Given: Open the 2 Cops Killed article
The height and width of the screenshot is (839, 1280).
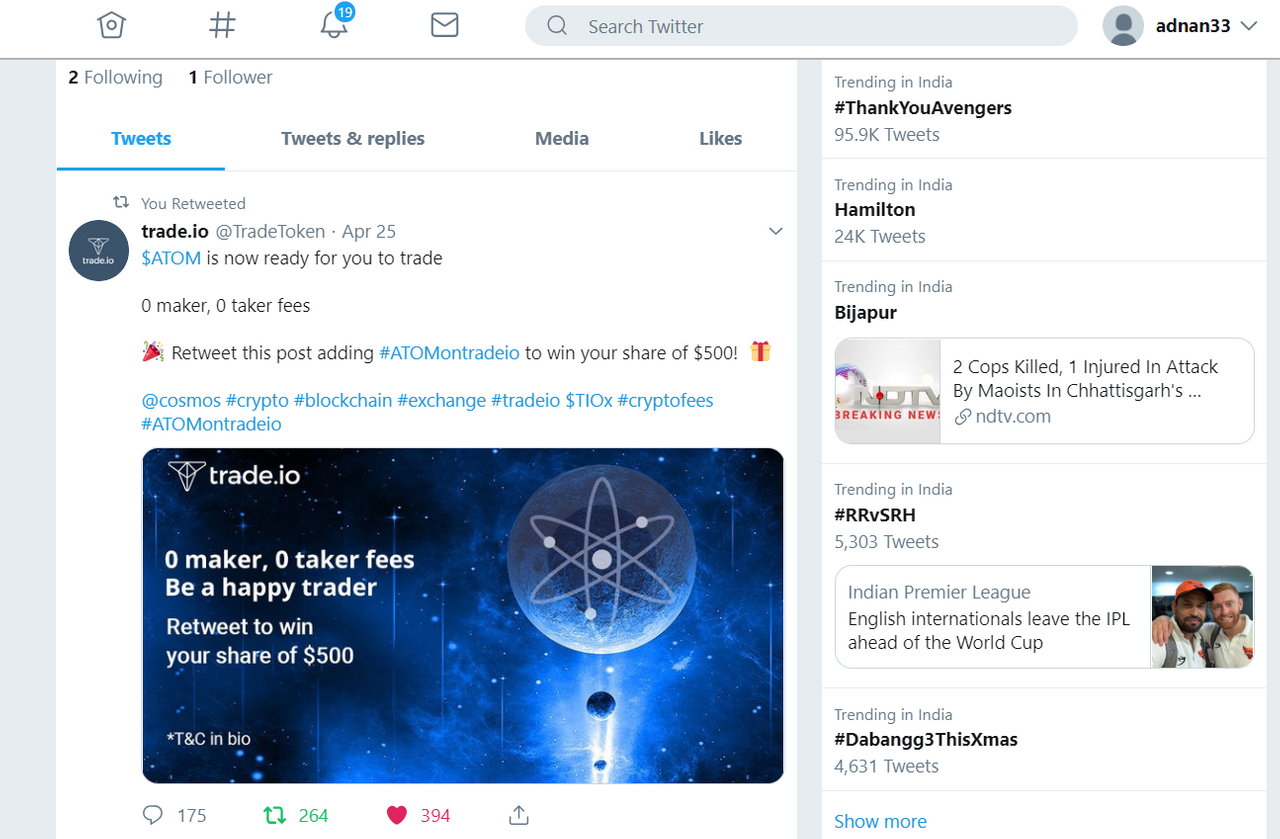Looking at the screenshot, I should pos(1085,379).
